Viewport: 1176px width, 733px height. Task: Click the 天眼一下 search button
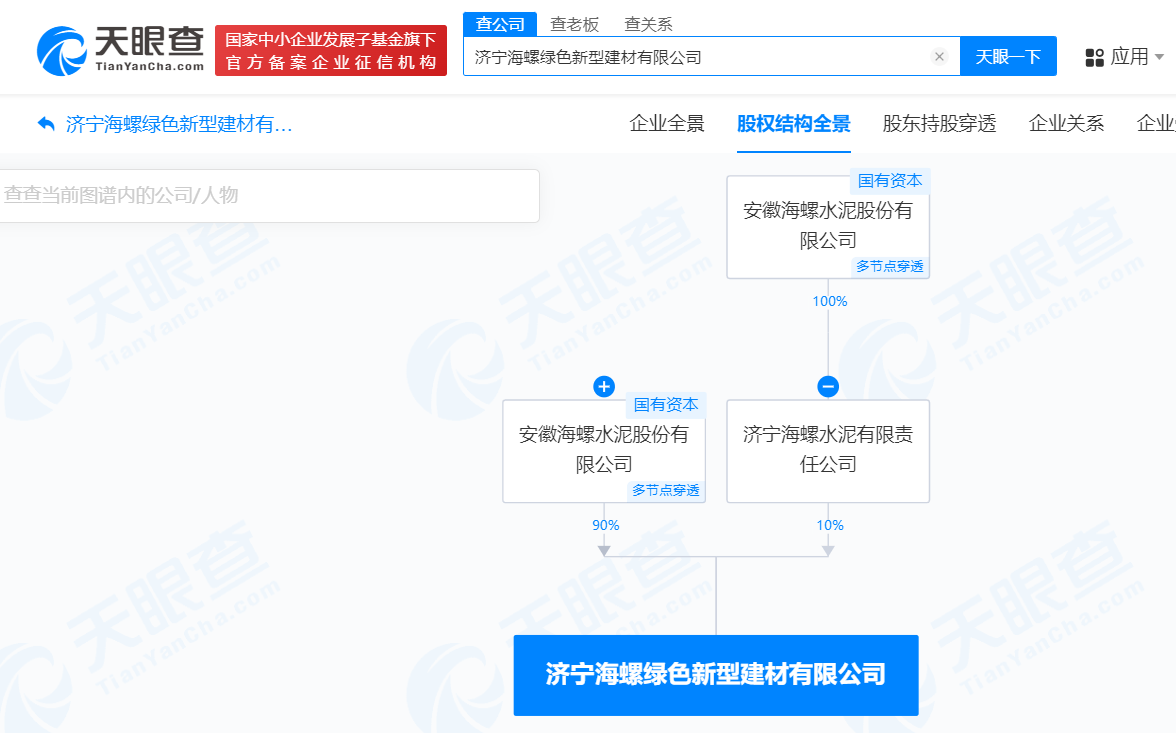tap(1008, 56)
